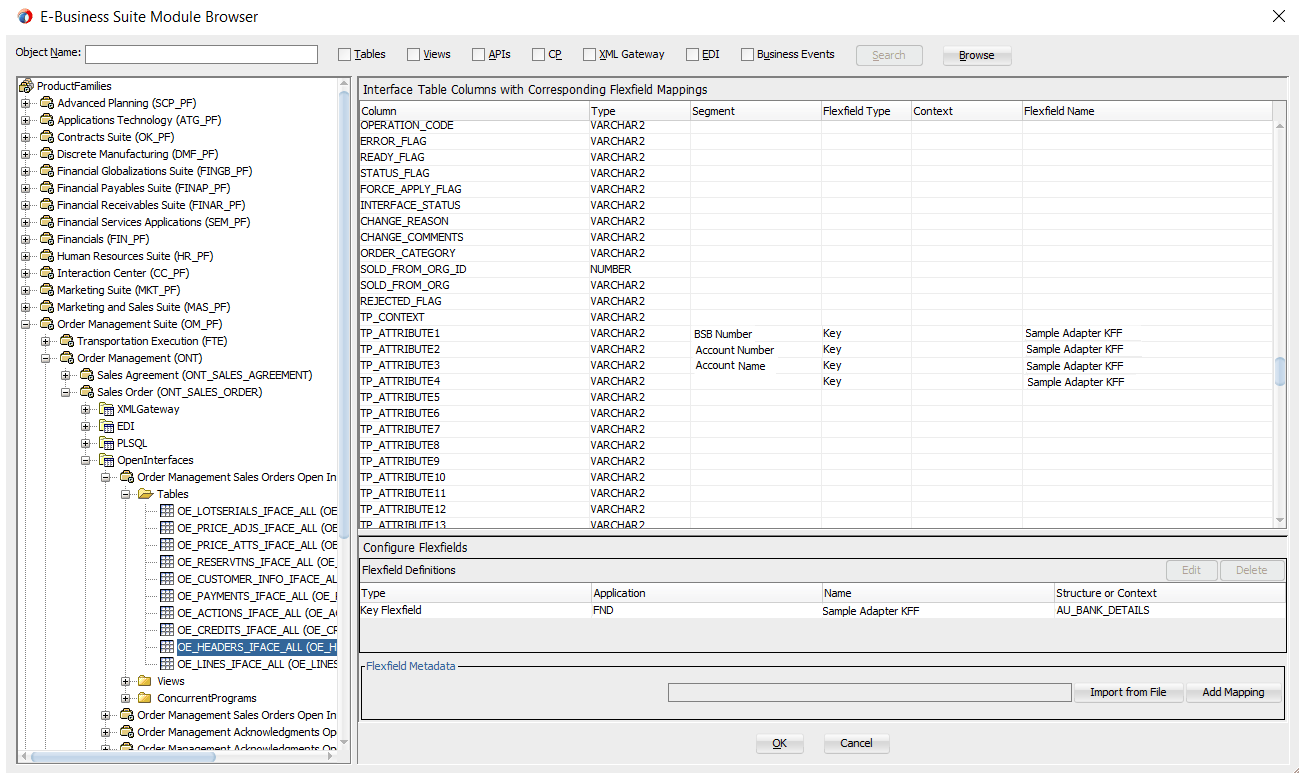Image resolution: width=1300 pixels, height=774 pixels.
Task: Click the OpenInterfaces folder icon
Action: click(x=106, y=460)
